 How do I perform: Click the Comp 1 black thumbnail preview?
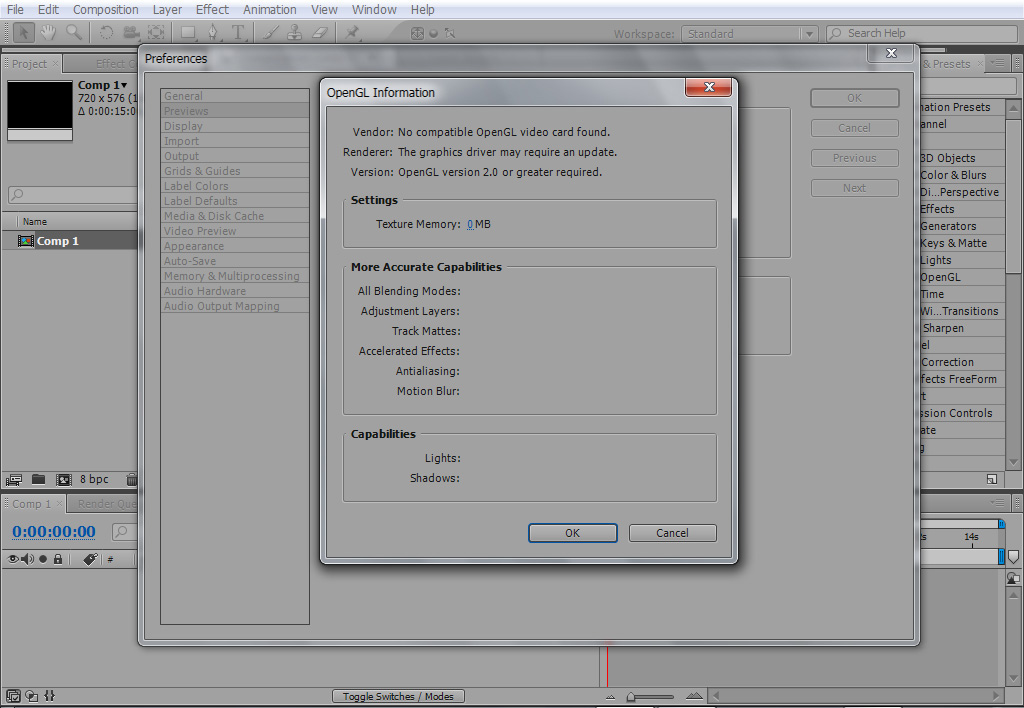[x=40, y=105]
